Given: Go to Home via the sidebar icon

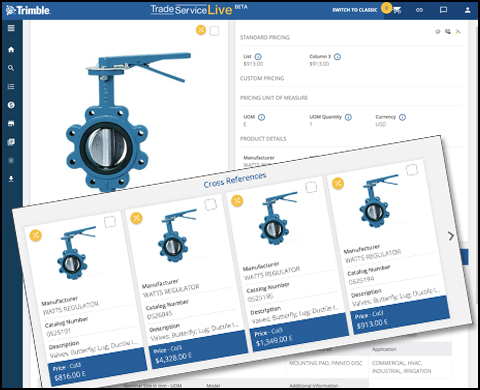Looking at the screenshot, I should pyautogui.click(x=11, y=50).
